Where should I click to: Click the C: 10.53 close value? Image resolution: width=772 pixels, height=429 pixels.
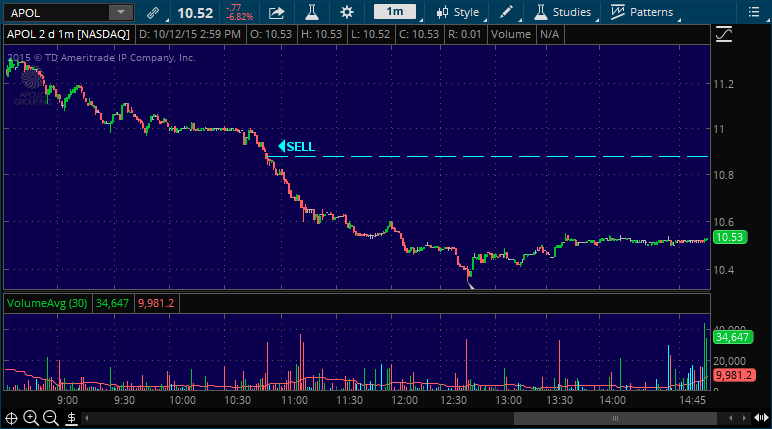[418, 34]
